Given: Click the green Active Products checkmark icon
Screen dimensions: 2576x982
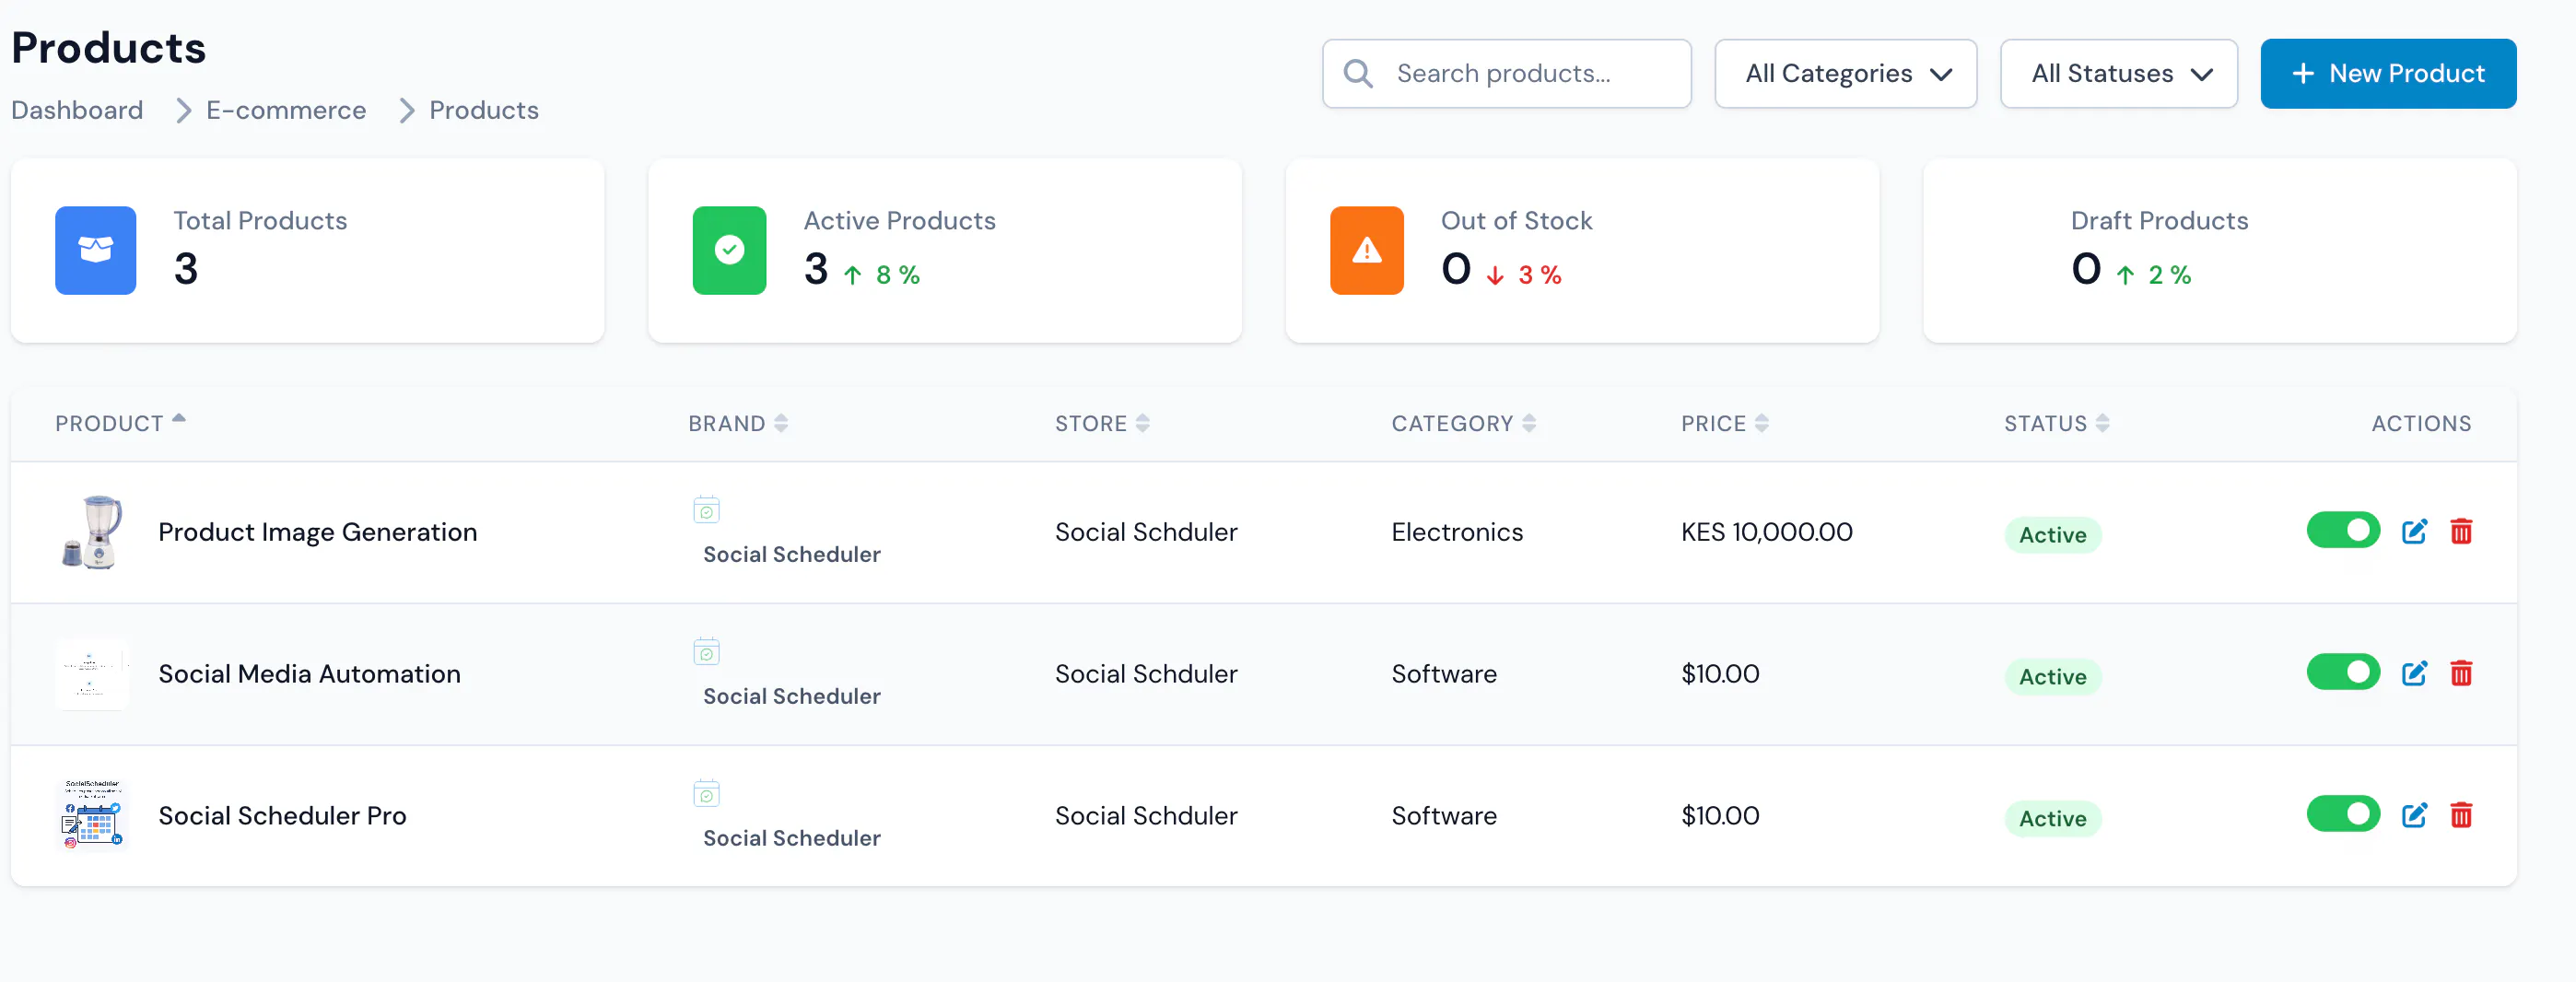Looking at the screenshot, I should 729,250.
